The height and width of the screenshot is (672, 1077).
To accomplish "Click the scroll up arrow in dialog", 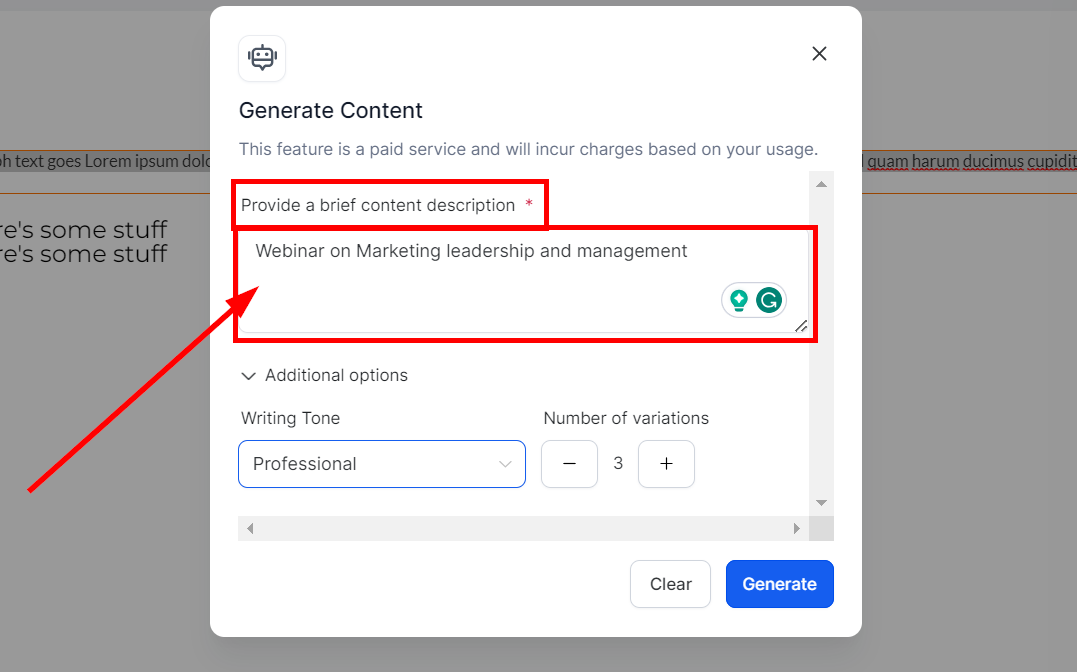I will coord(821,184).
